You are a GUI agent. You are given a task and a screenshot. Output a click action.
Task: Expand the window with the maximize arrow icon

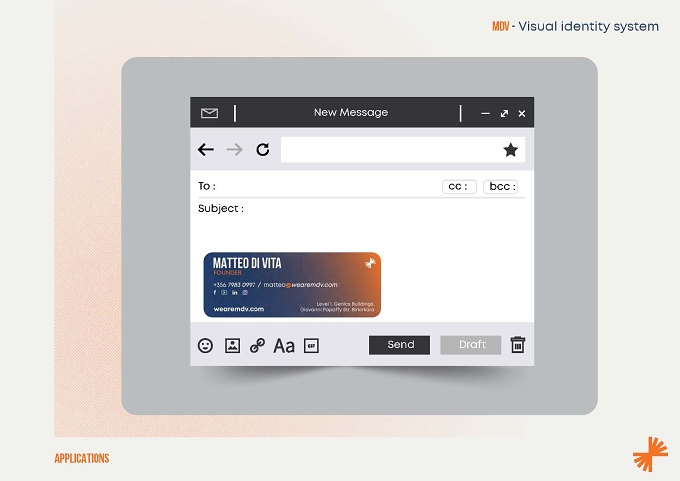[504, 114]
